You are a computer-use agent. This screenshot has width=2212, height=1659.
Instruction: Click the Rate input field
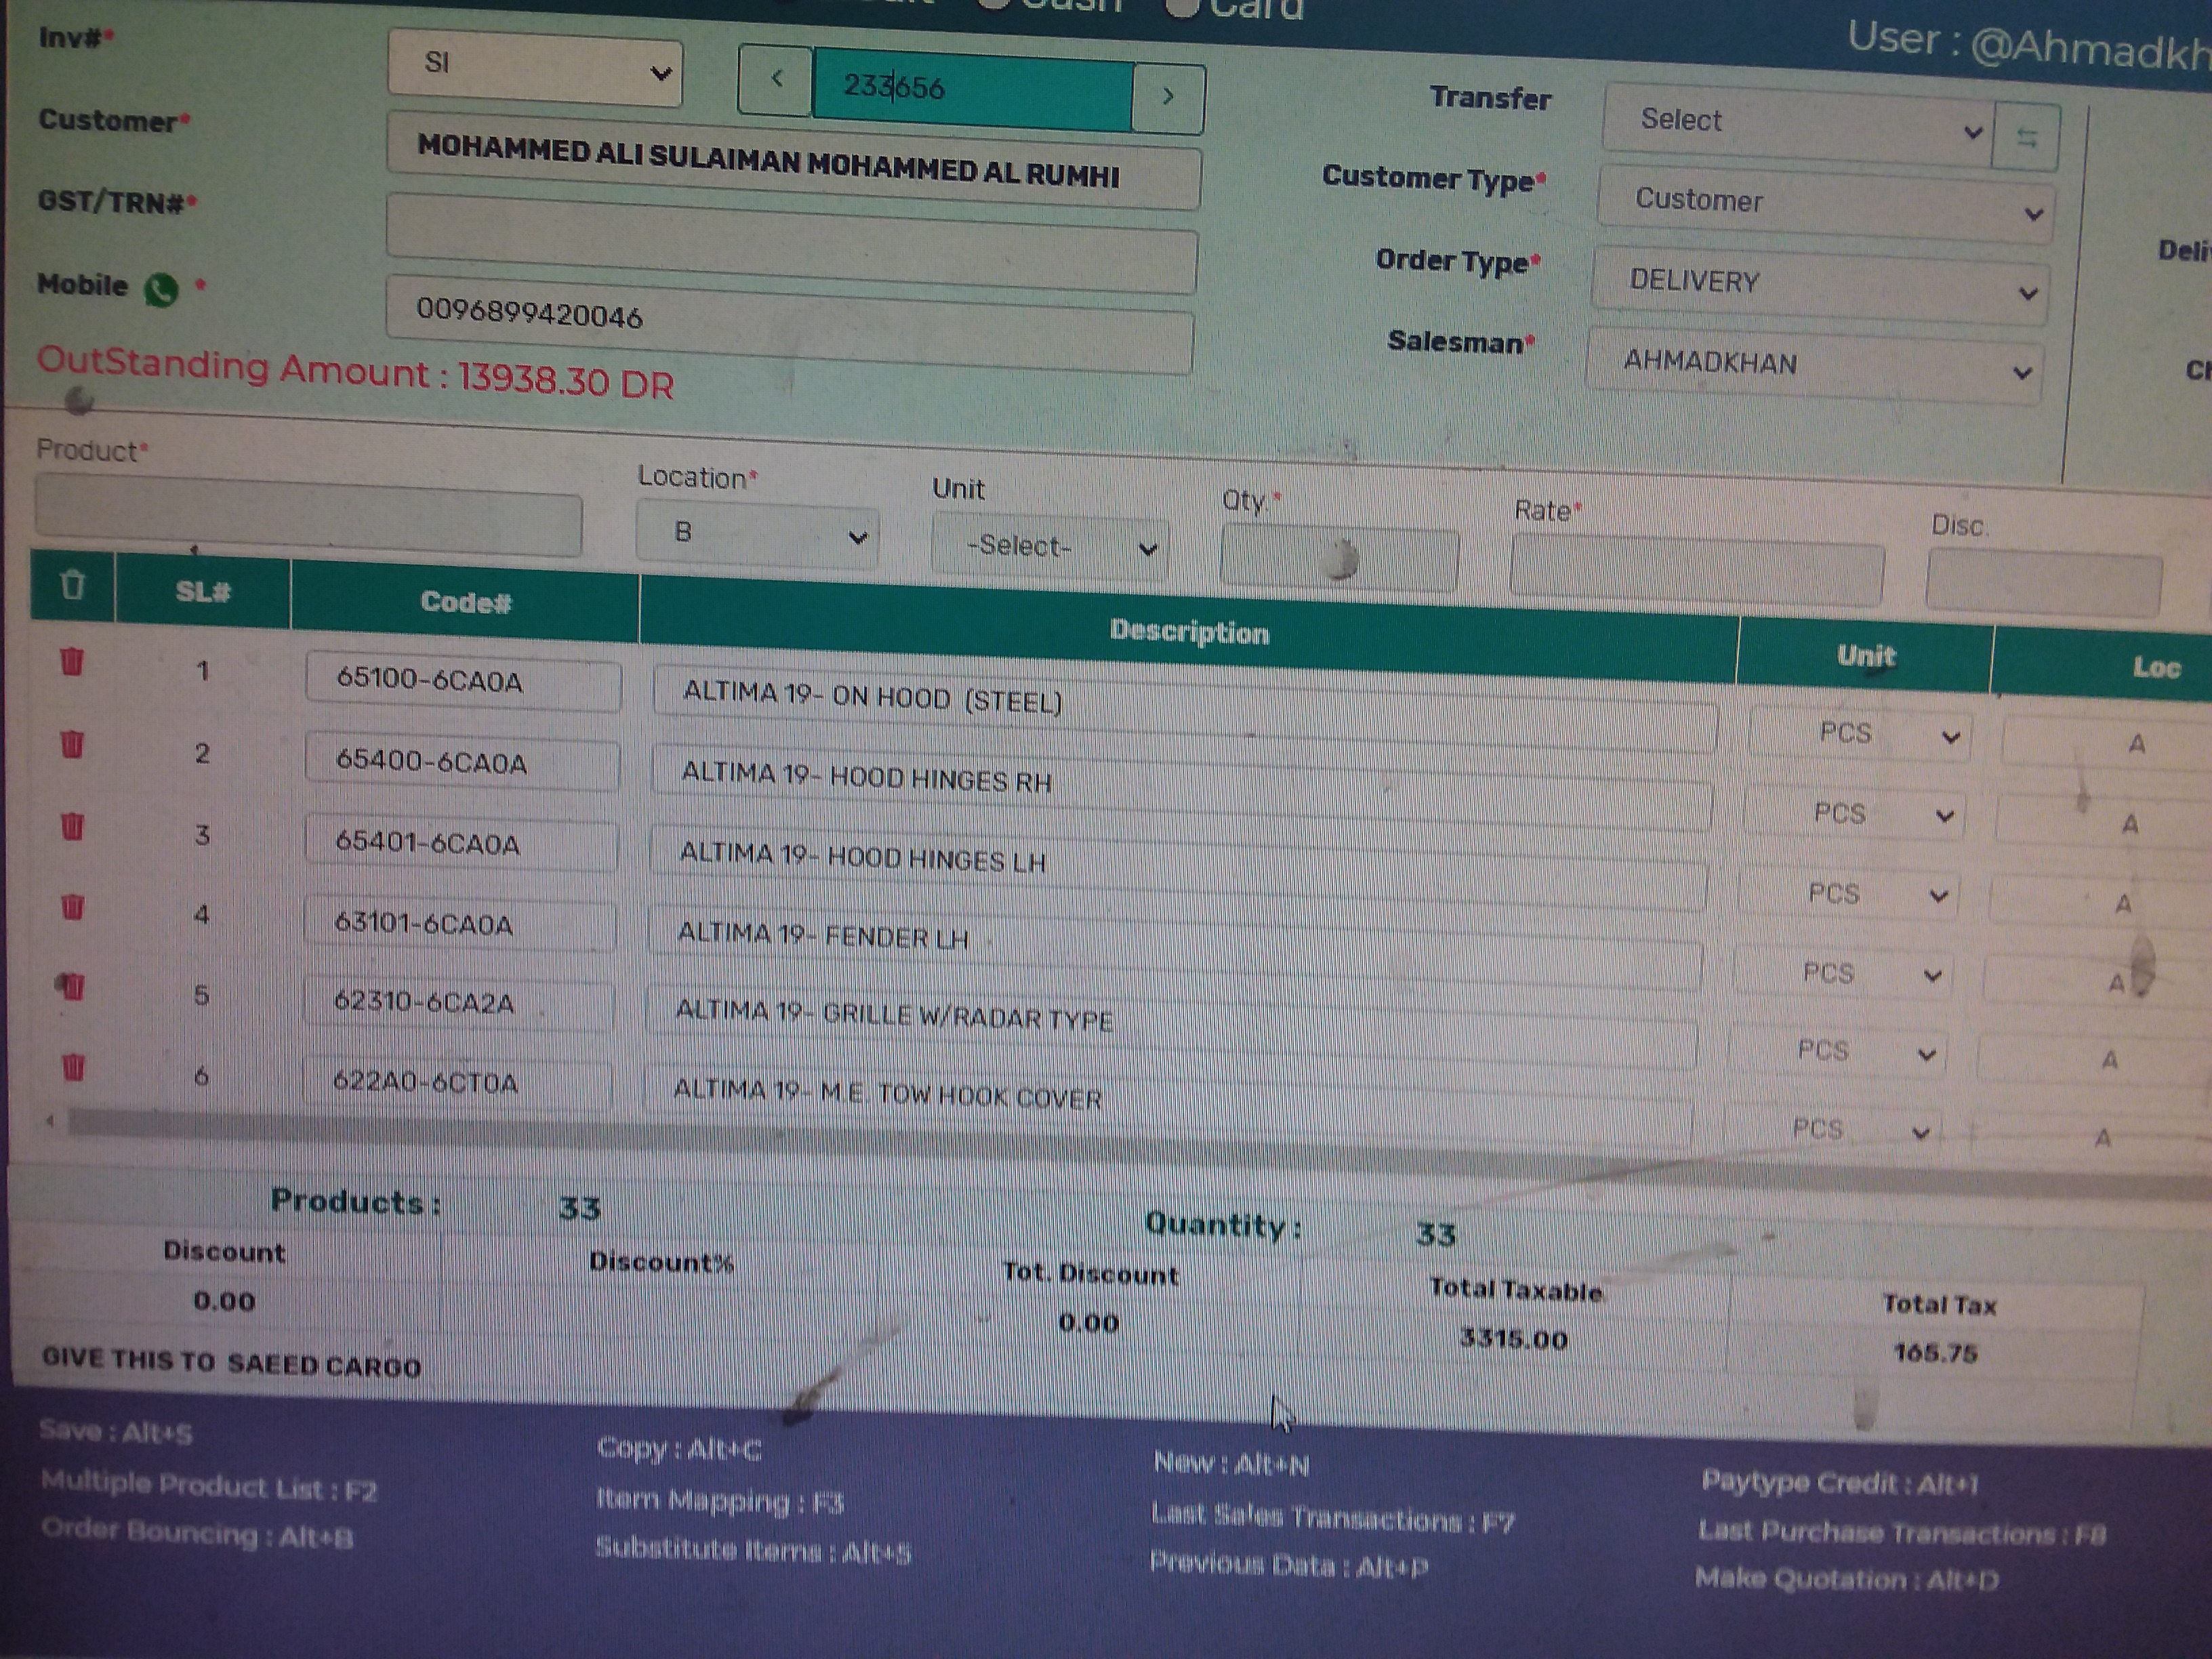click(1697, 571)
